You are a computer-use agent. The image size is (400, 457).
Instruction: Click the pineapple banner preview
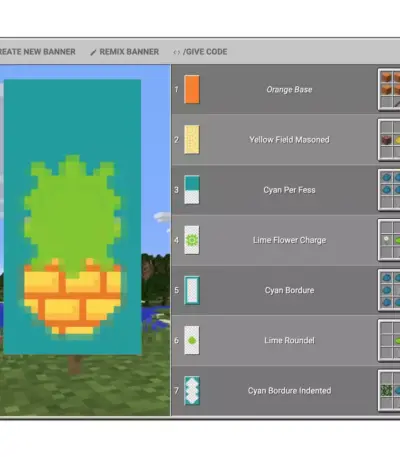click(72, 217)
